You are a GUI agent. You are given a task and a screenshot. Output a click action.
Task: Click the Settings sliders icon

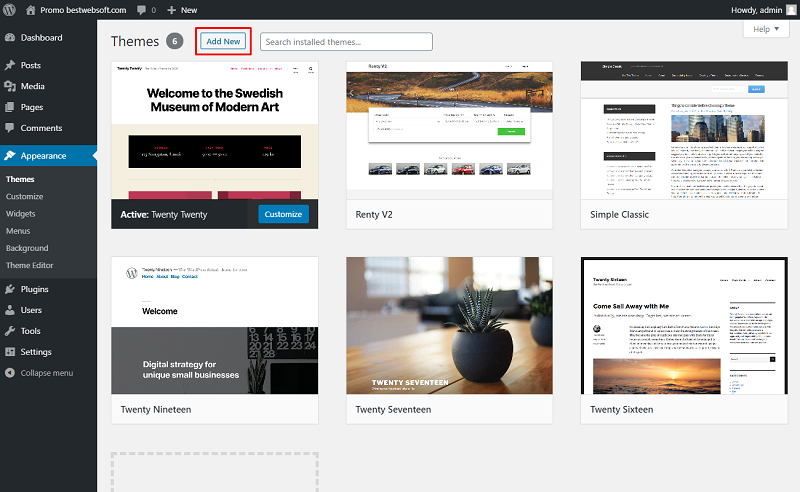[10, 352]
